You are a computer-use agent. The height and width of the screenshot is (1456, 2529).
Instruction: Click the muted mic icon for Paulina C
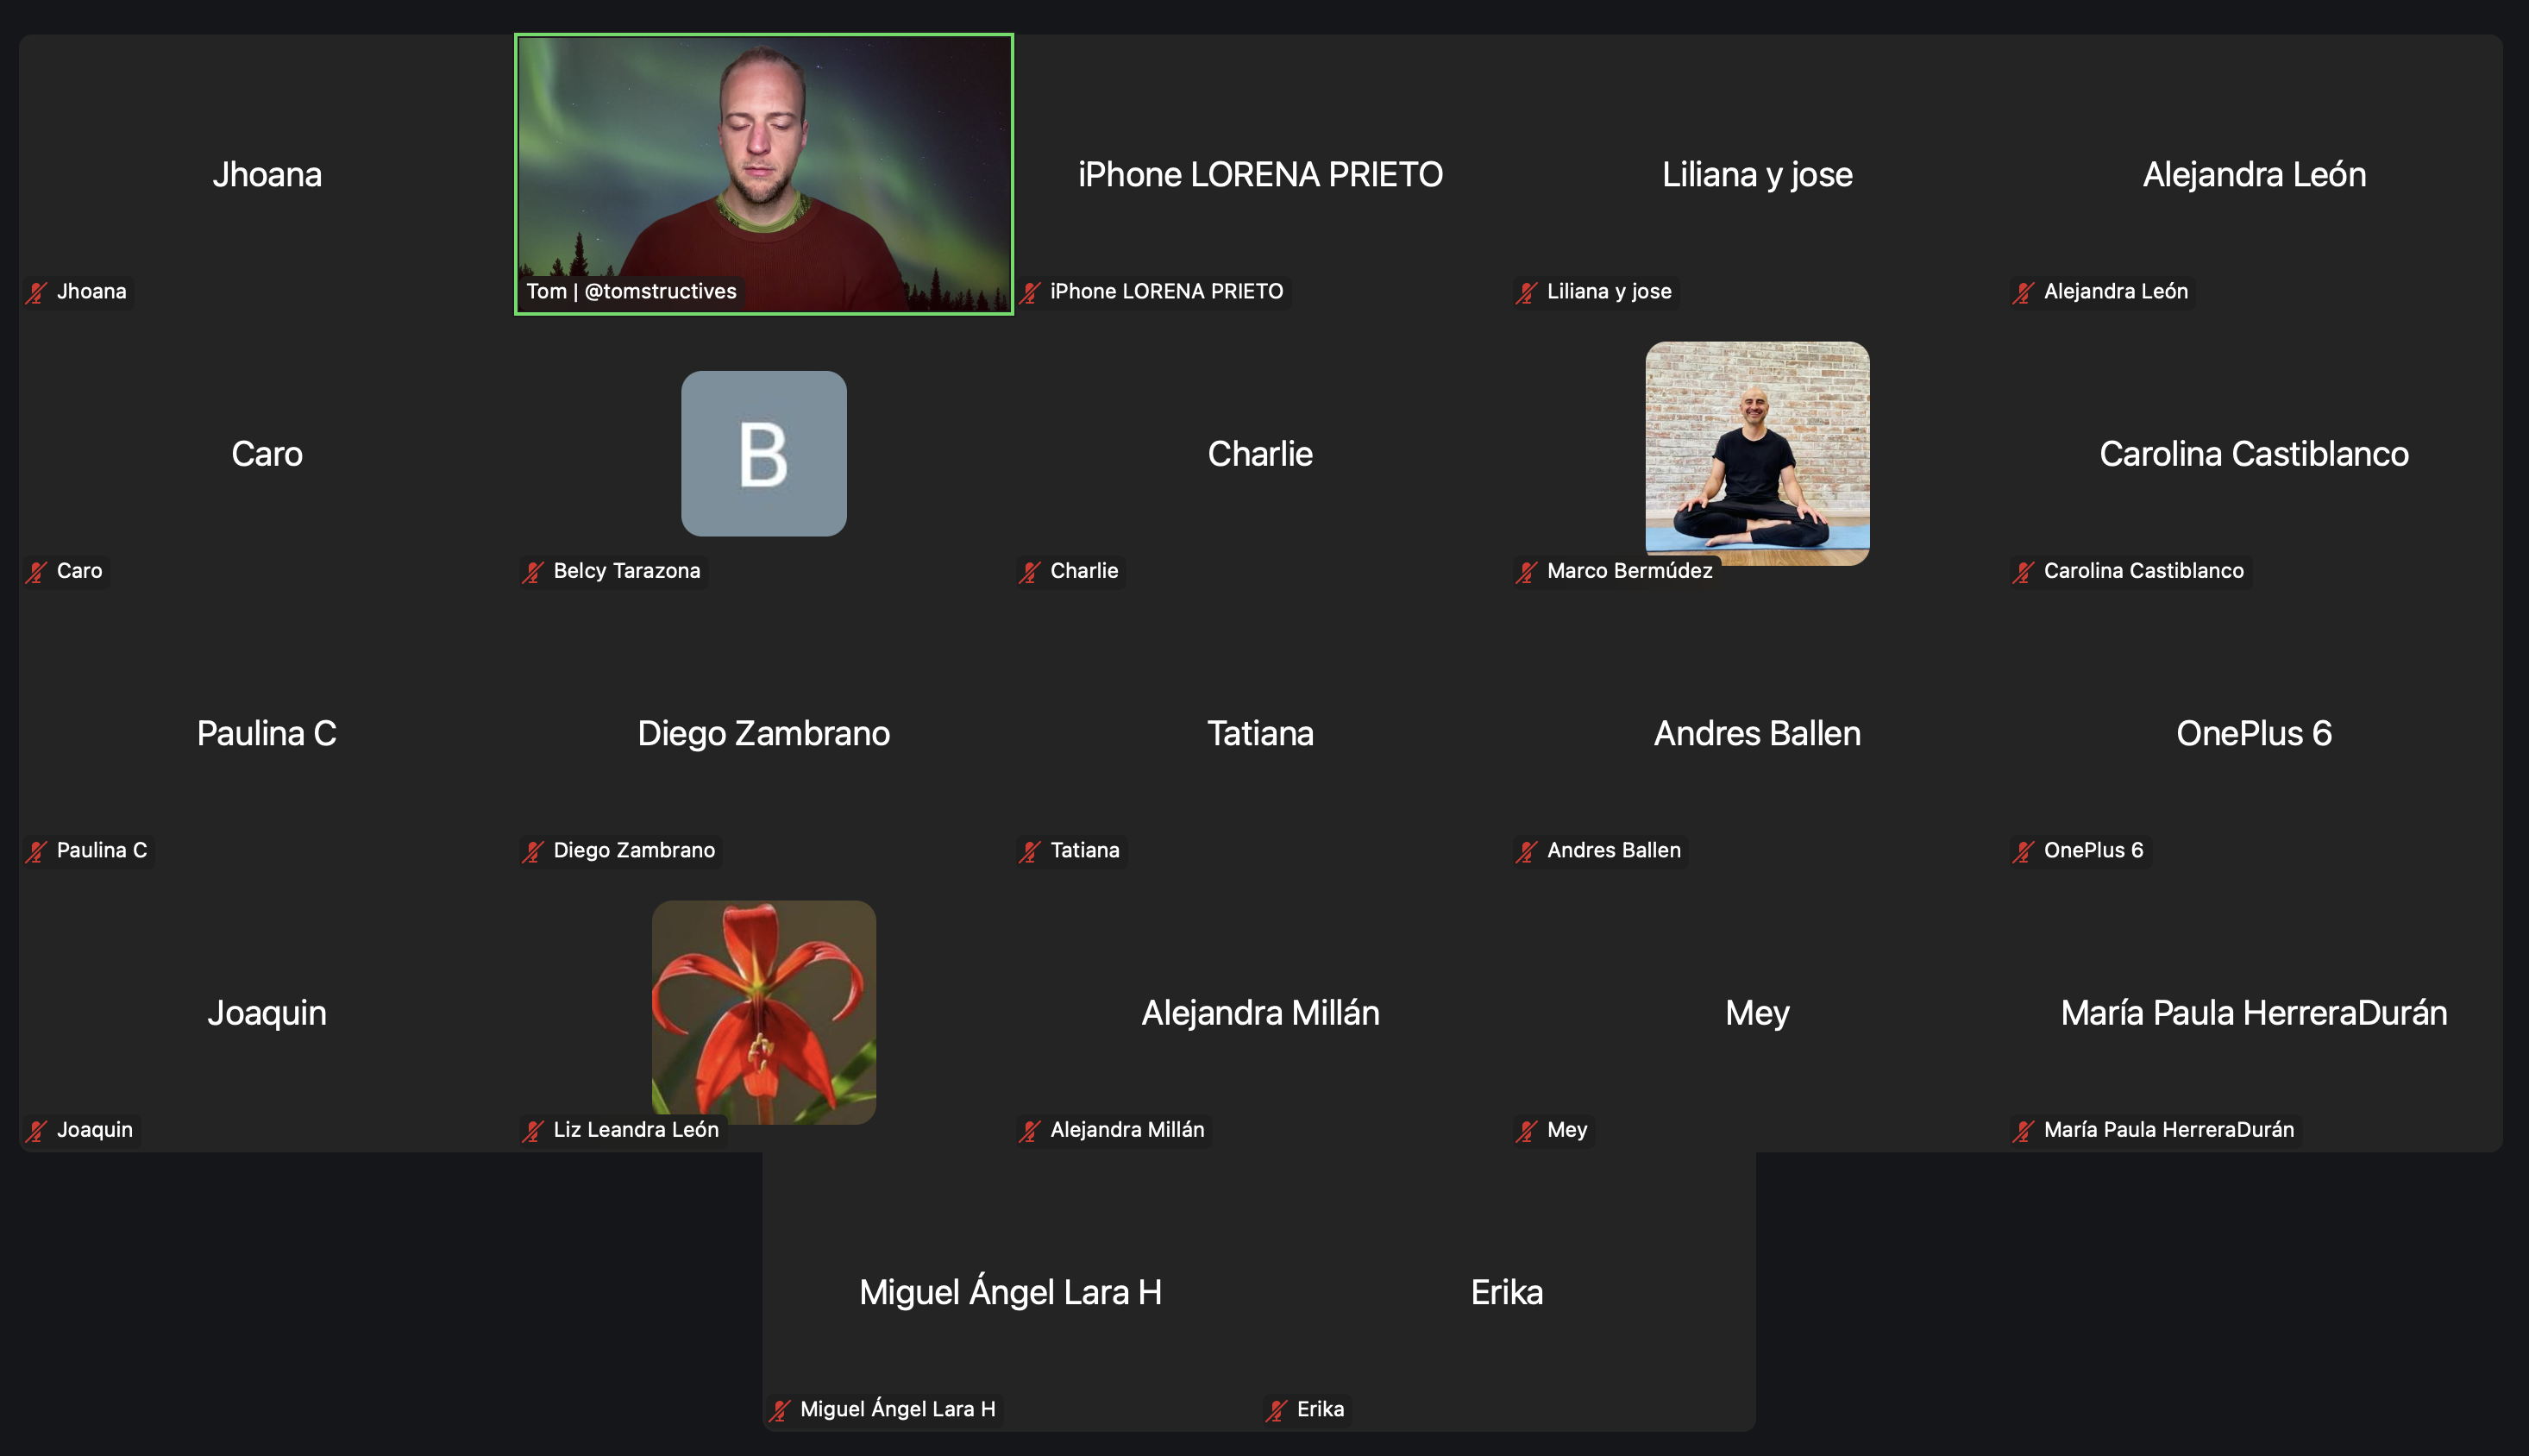(37, 852)
